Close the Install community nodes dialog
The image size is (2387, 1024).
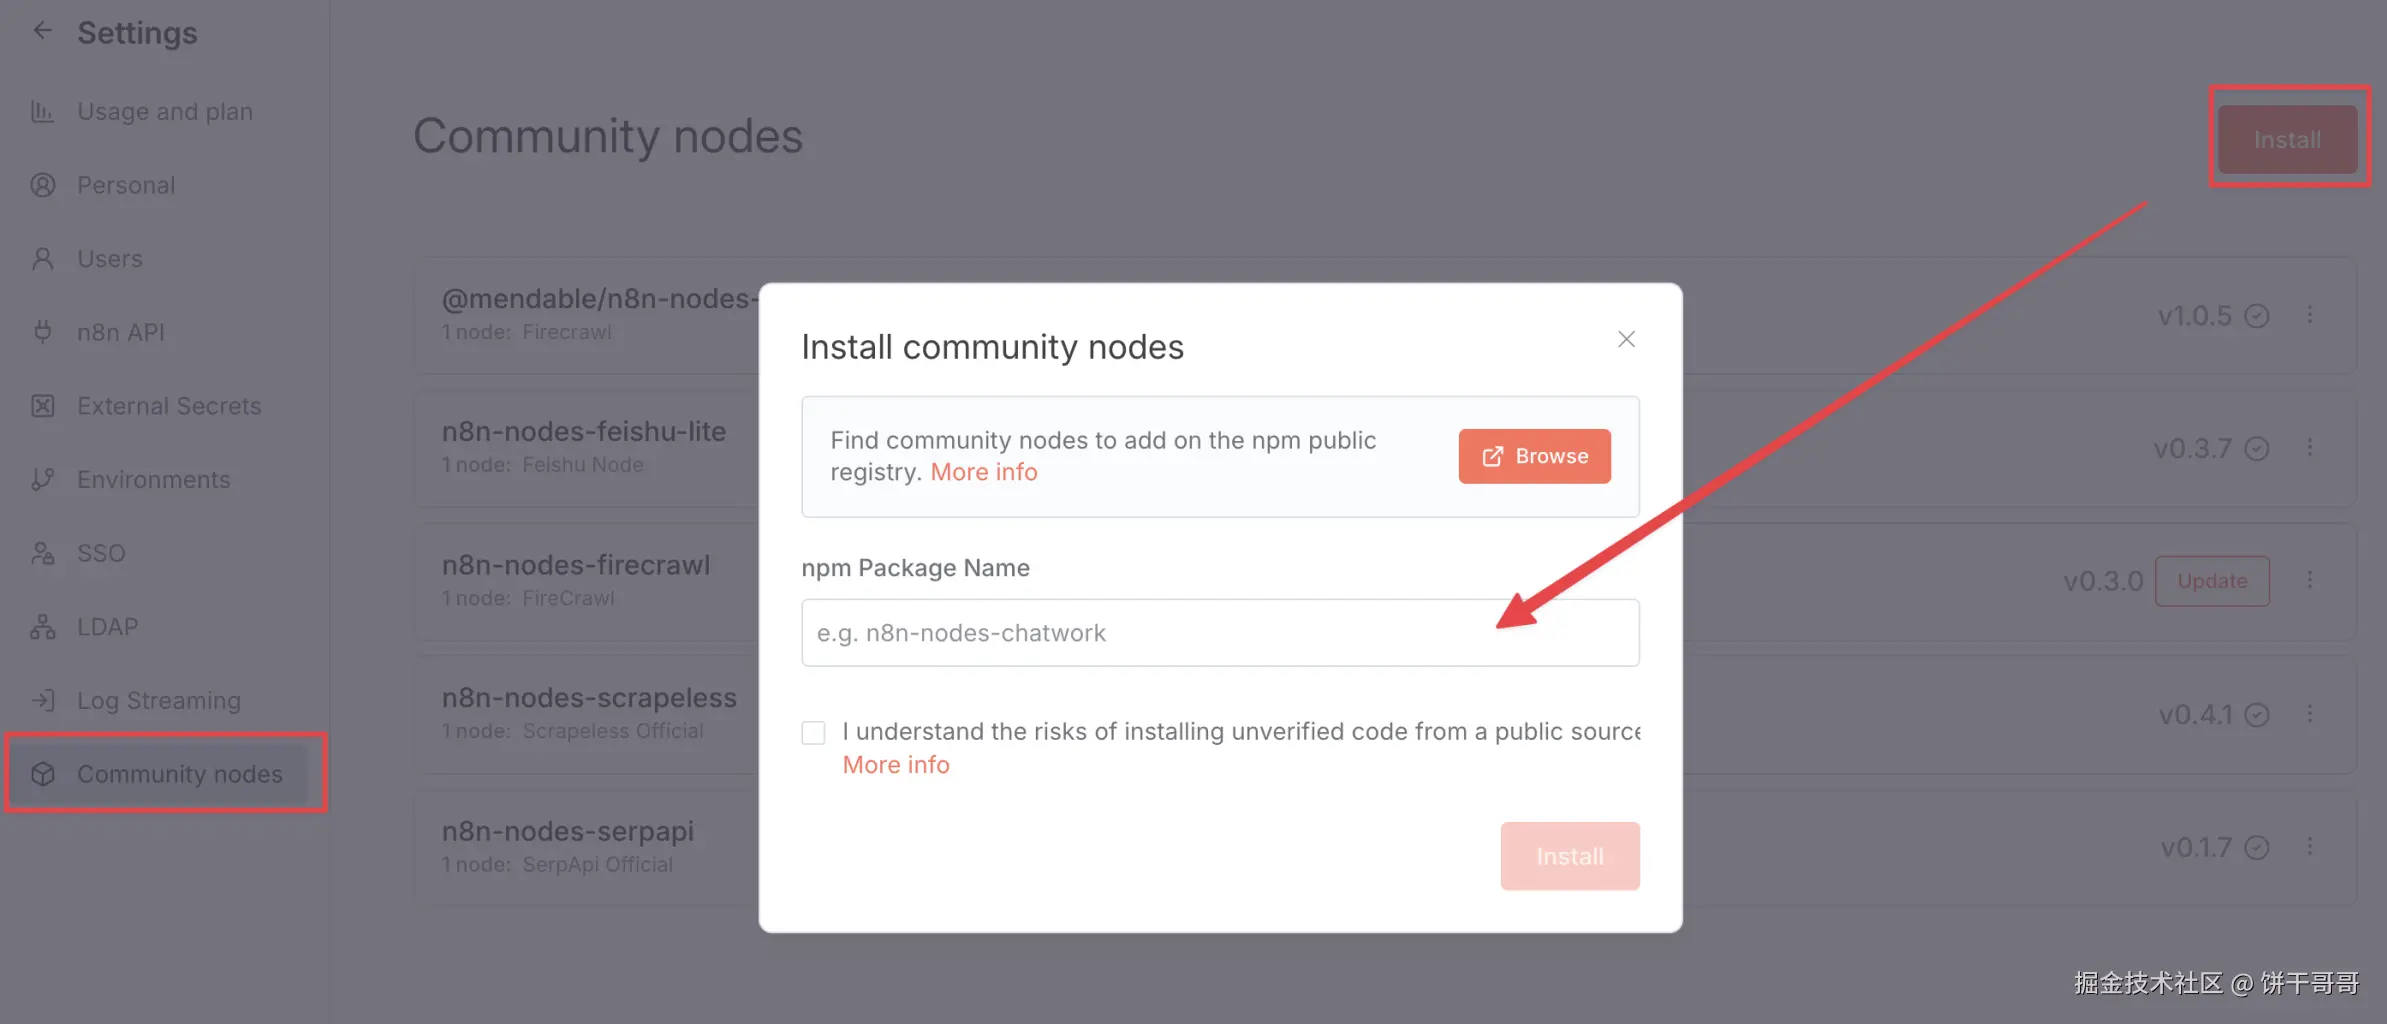(x=1626, y=340)
